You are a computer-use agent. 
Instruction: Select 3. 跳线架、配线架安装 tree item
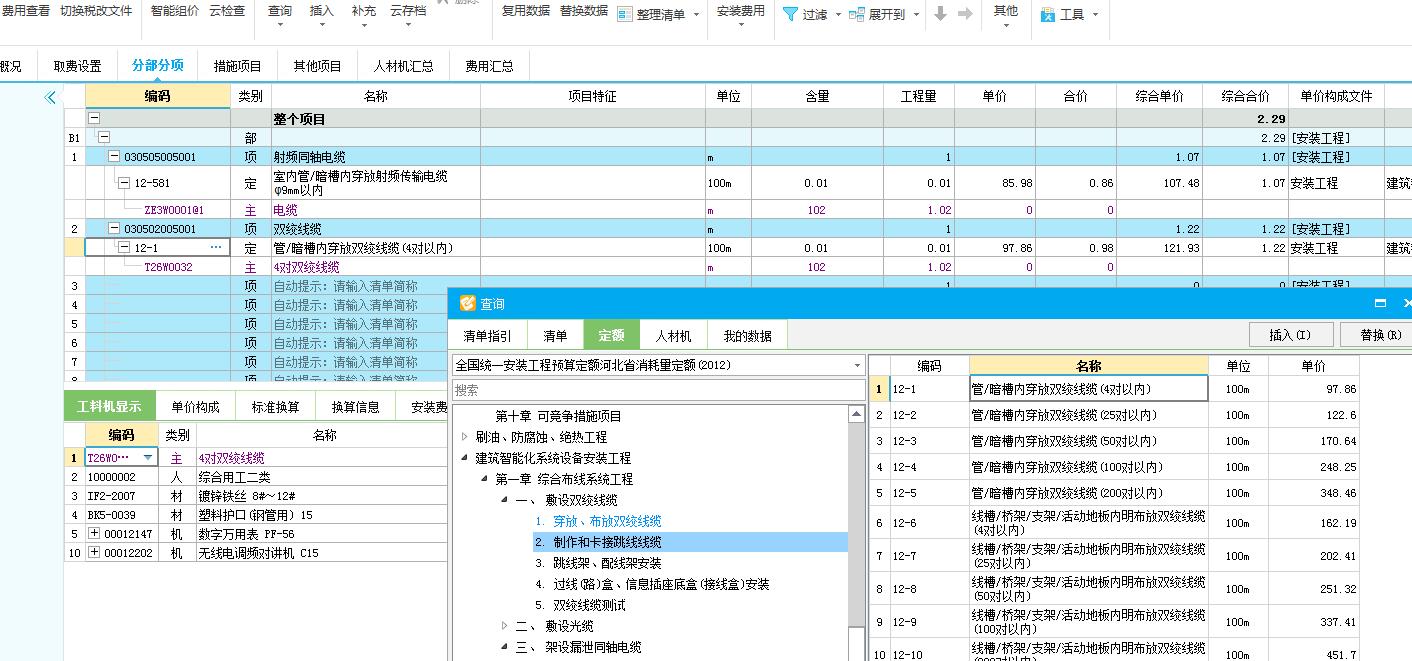pyautogui.click(x=598, y=563)
